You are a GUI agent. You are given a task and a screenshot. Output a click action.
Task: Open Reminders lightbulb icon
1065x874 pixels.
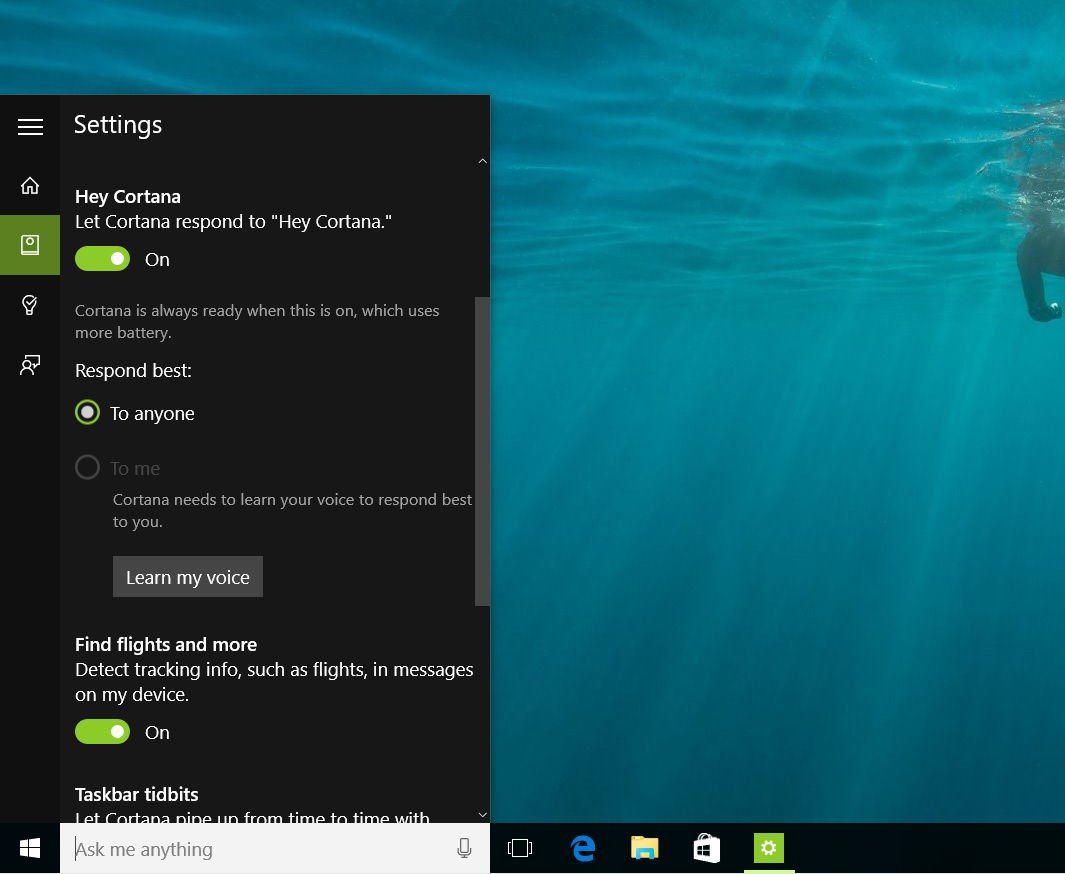point(30,305)
